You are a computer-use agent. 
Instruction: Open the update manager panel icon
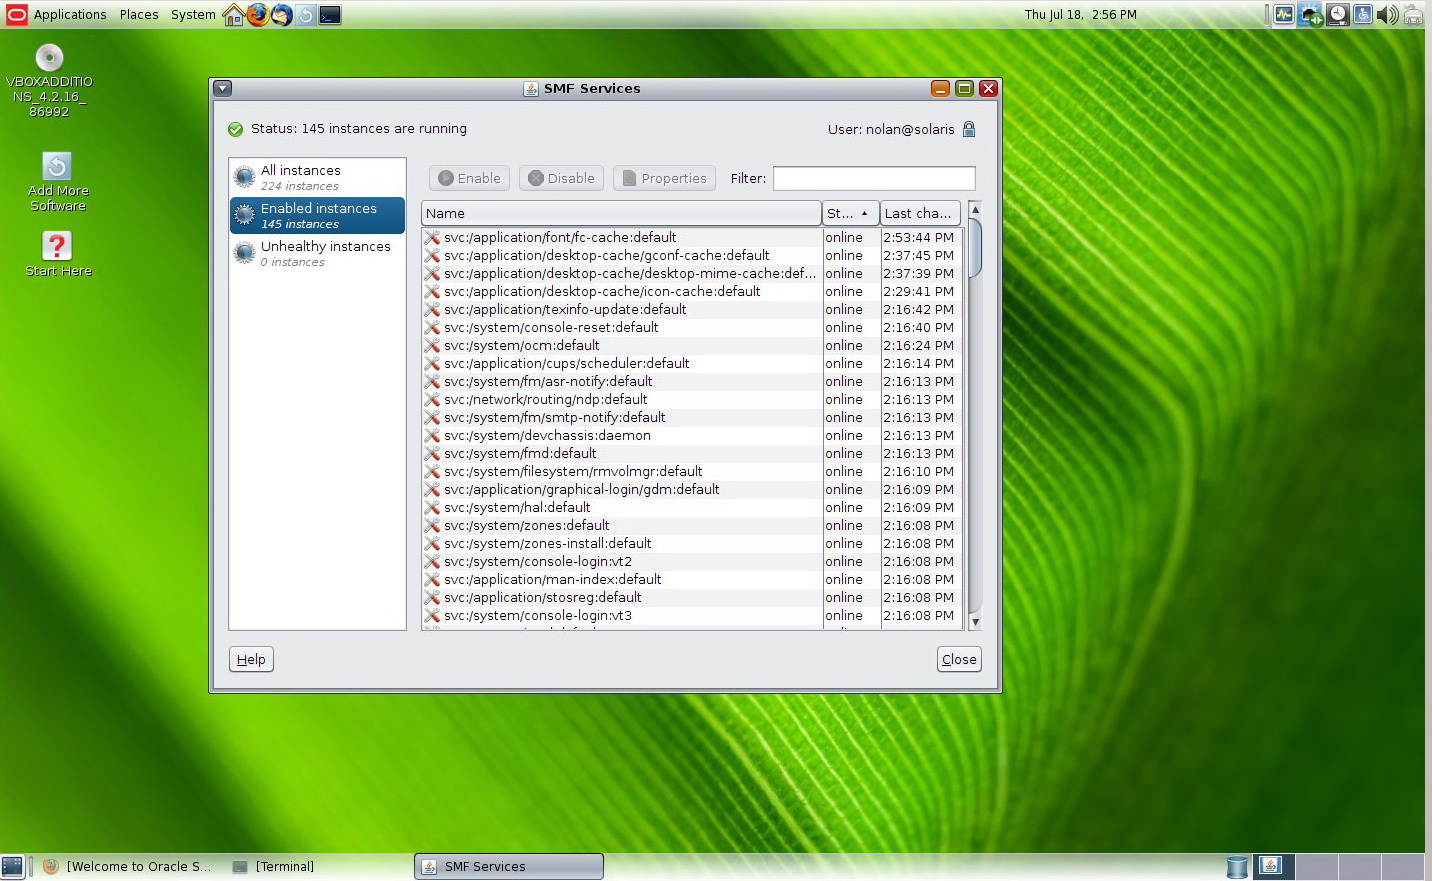click(x=306, y=15)
